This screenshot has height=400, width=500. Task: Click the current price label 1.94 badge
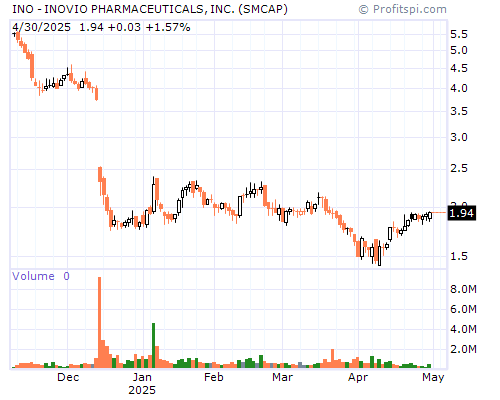tap(462, 213)
